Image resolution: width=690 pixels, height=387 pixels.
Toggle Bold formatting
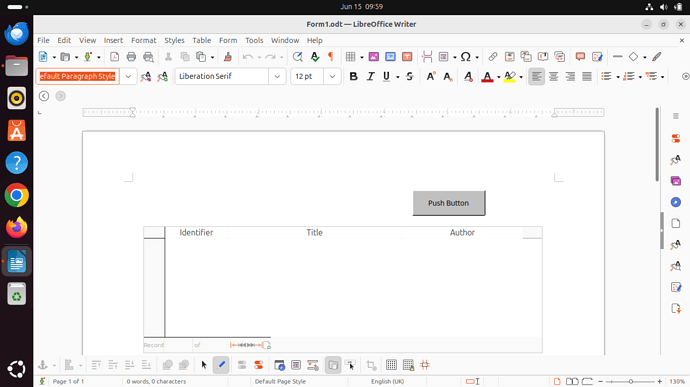[353, 77]
